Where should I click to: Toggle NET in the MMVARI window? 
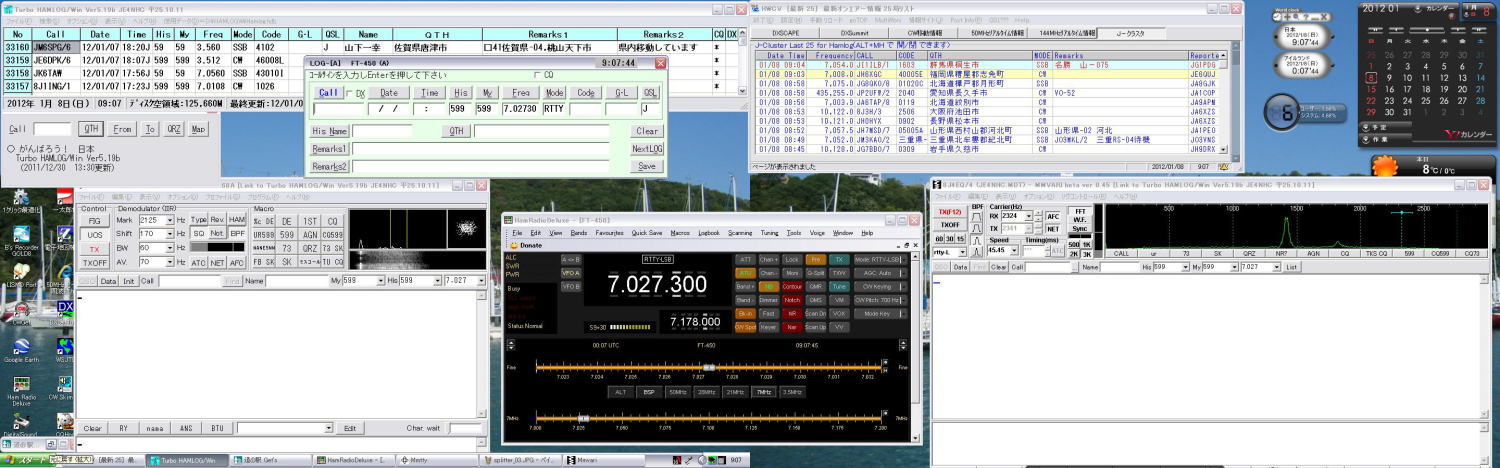coord(1052,229)
